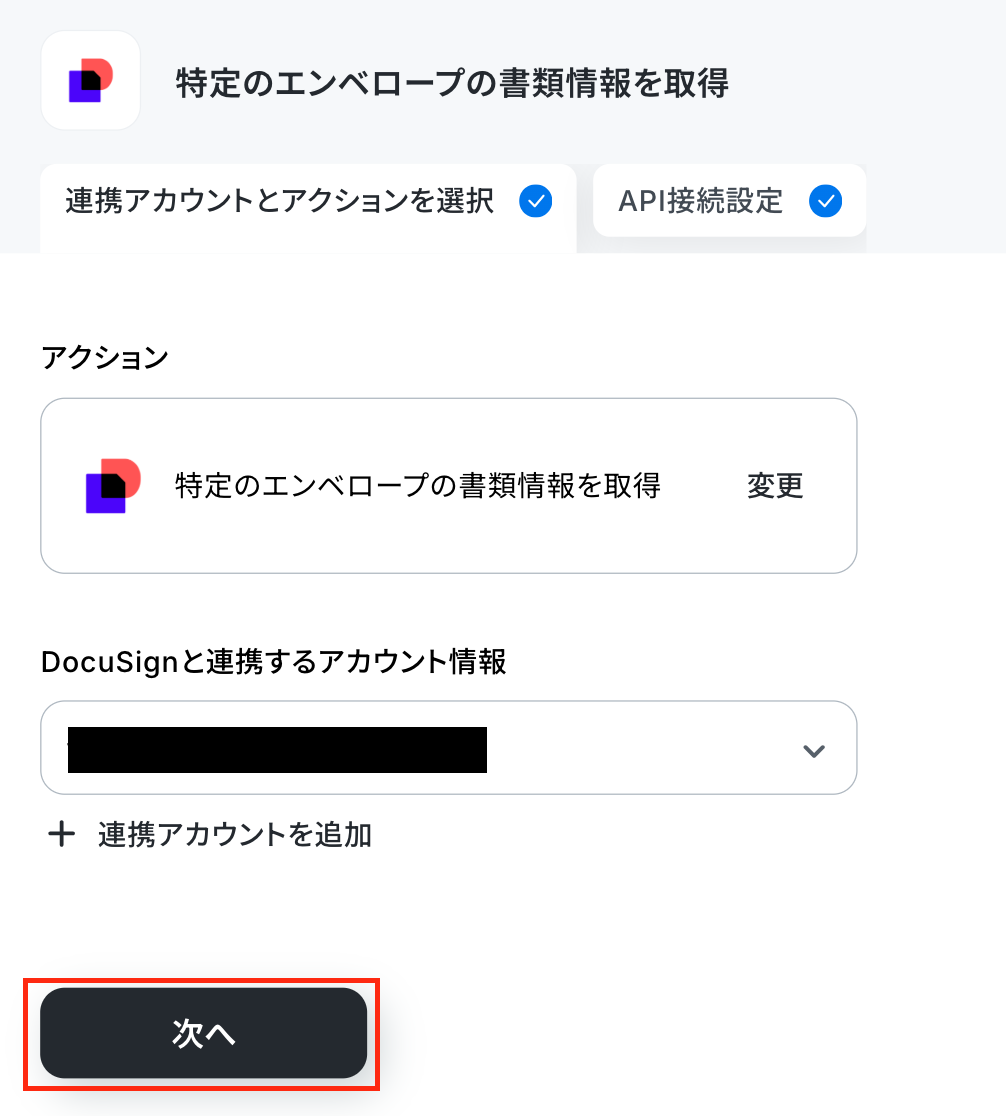Click the DocuSign logo in the page header

coord(90,80)
